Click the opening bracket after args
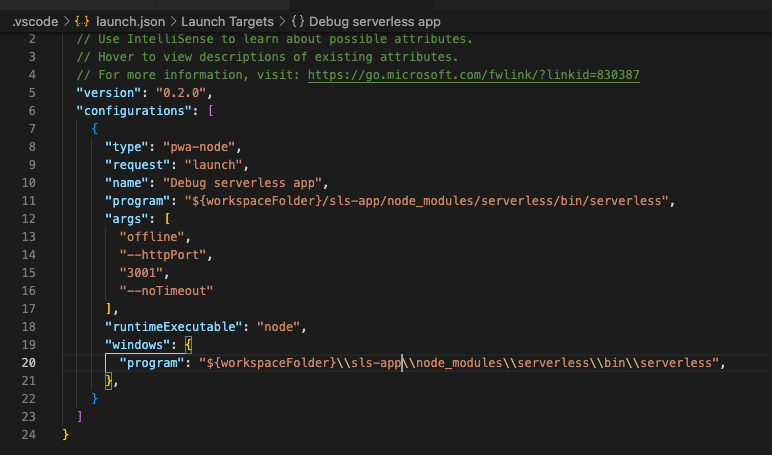The width and height of the screenshot is (772, 455). [167, 219]
